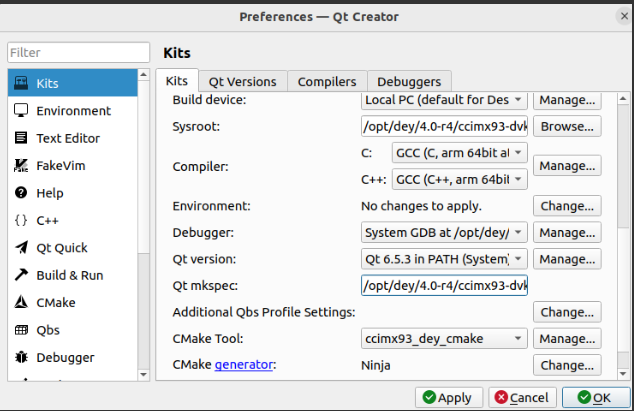The image size is (634, 411).
Task: Click the Filter input field
Action: (78, 53)
